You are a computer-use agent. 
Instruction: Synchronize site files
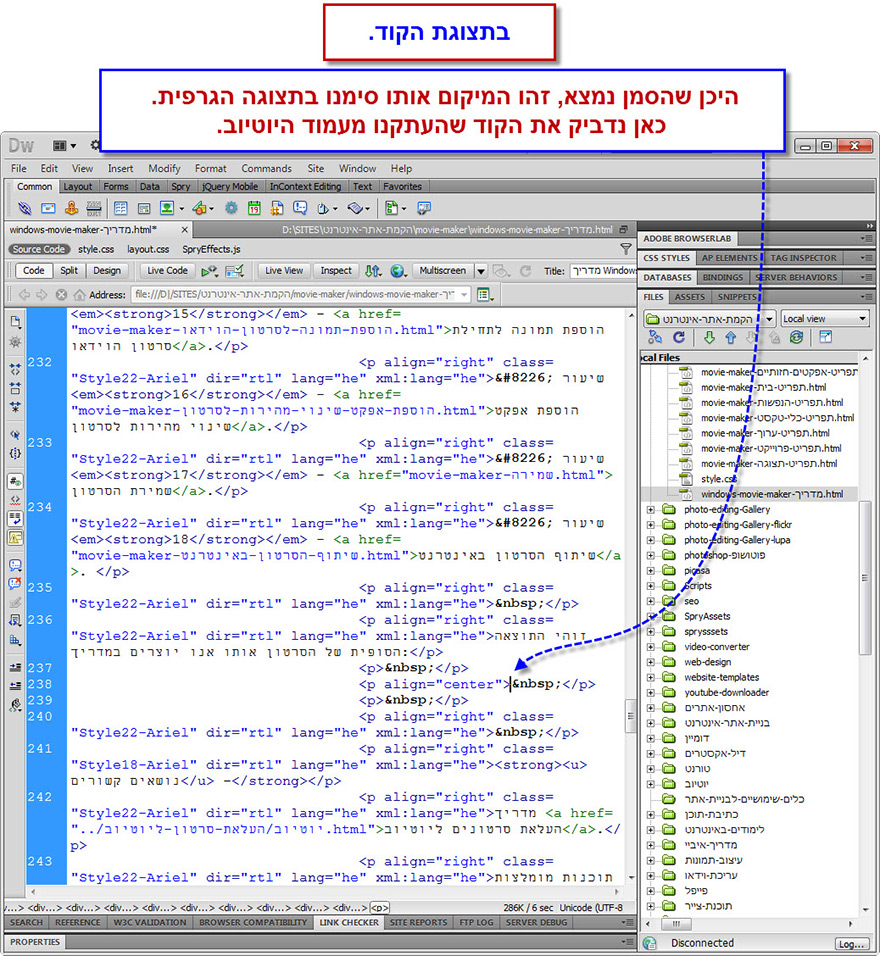tap(796, 337)
